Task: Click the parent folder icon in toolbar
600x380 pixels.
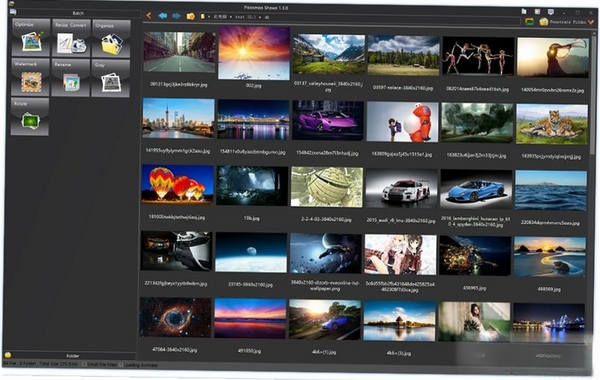Action: click(191, 16)
